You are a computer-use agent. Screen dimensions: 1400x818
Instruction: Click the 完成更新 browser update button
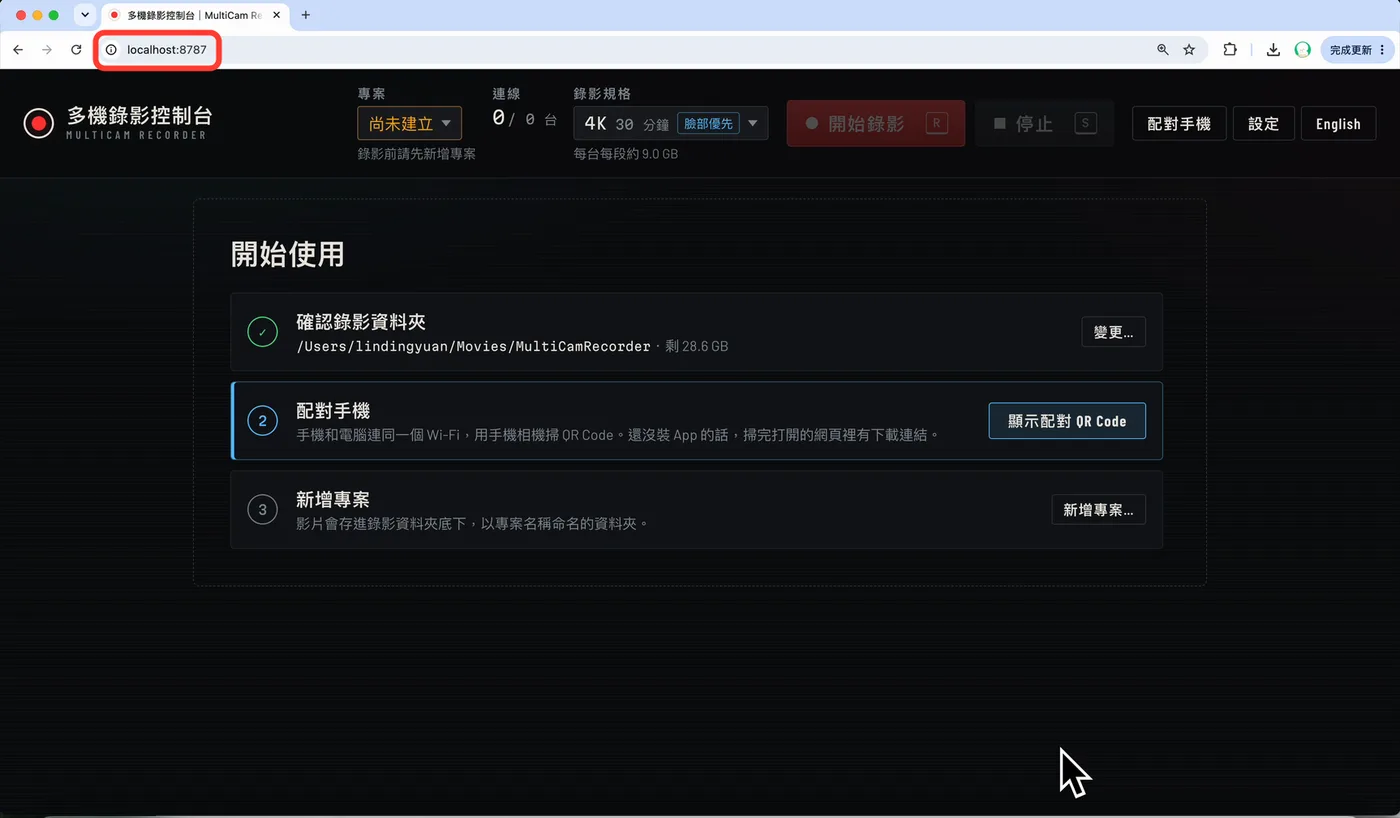(x=1357, y=49)
